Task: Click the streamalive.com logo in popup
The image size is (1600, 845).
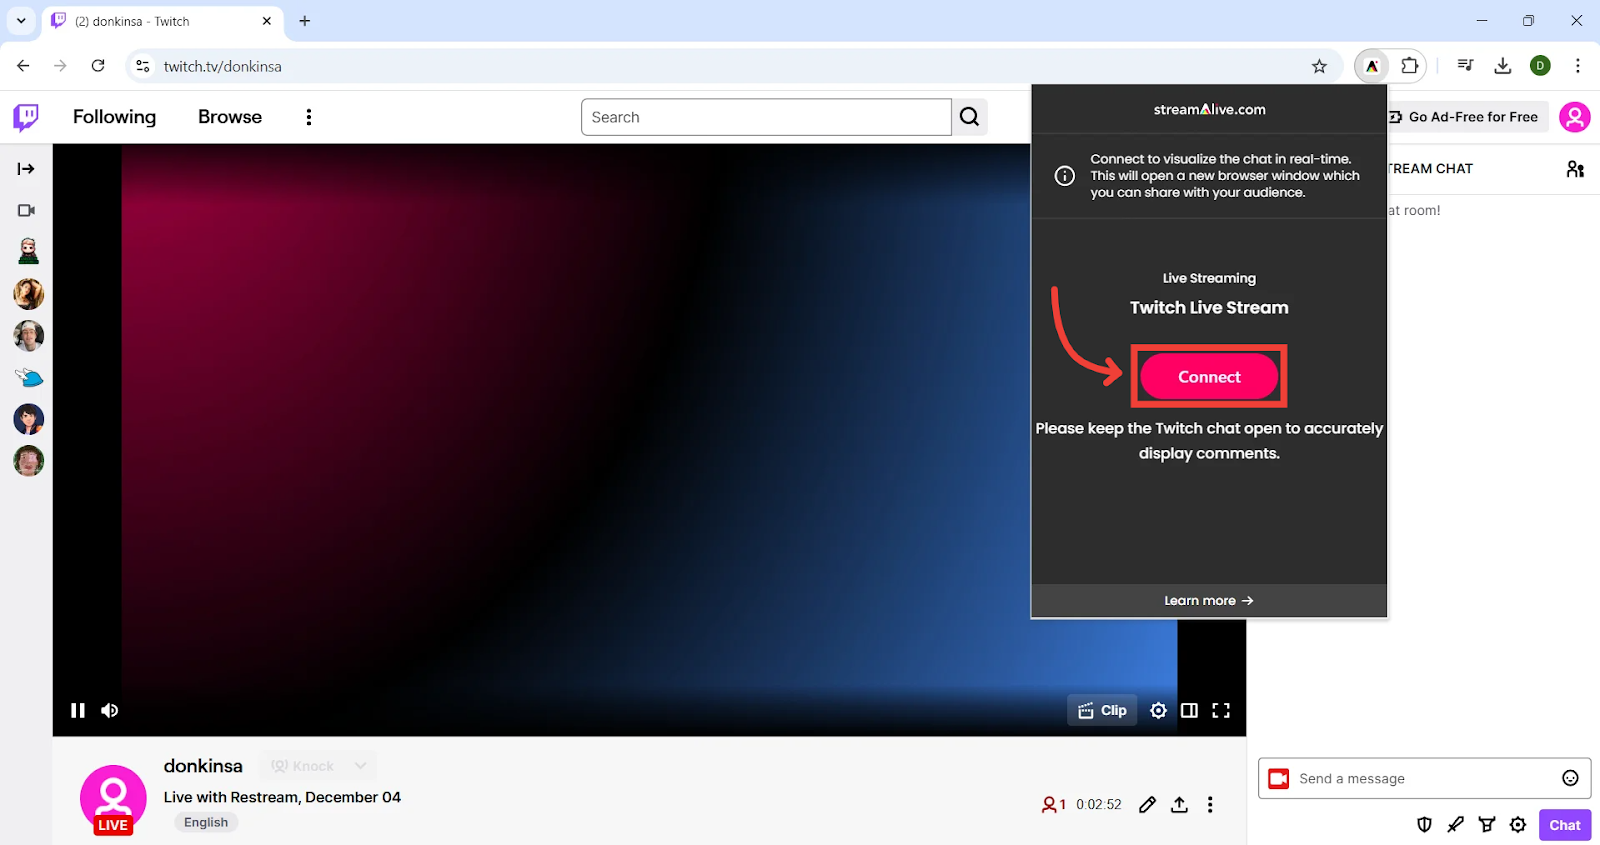Action: click(1209, 110)
